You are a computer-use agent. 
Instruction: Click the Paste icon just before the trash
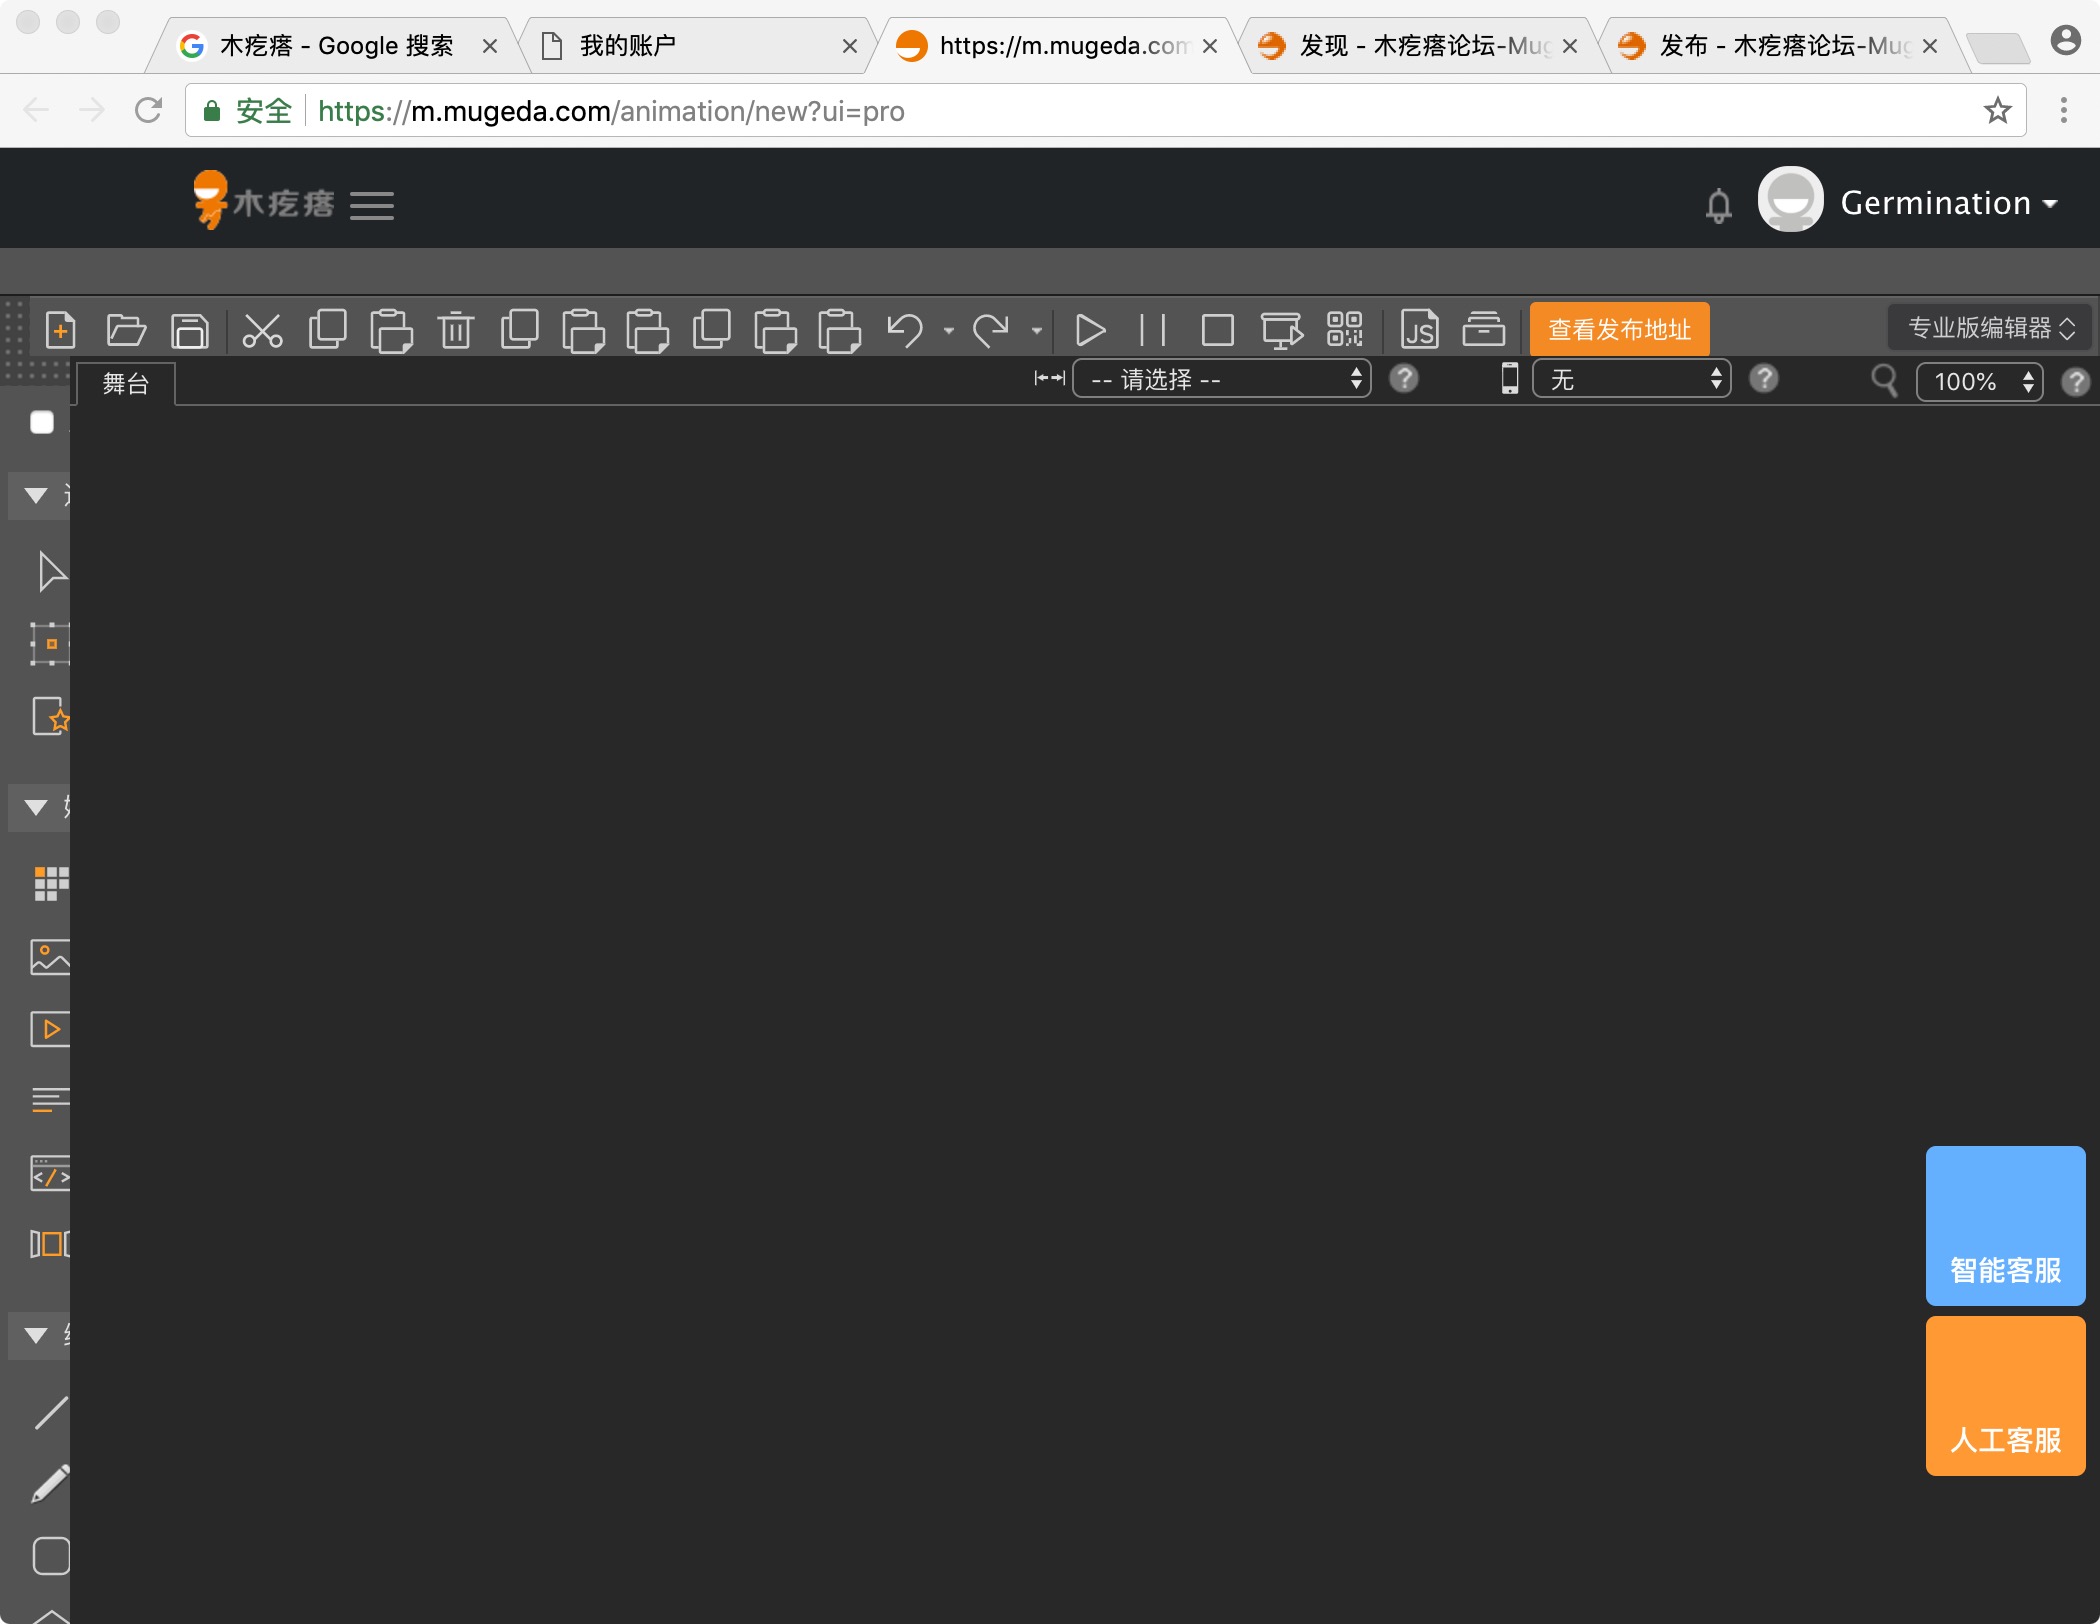pyautogui.click(x=391, y=331)
